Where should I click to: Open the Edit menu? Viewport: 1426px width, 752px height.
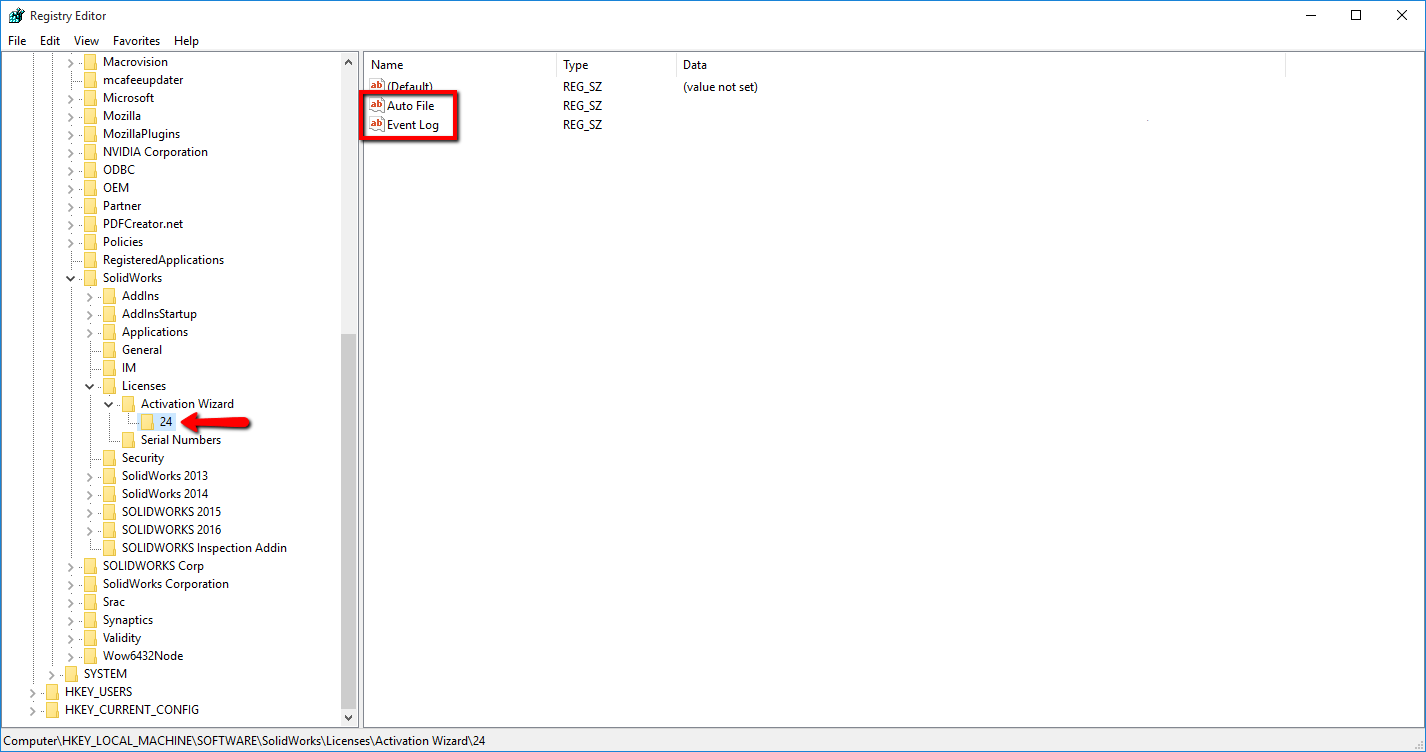click(50, 41)
